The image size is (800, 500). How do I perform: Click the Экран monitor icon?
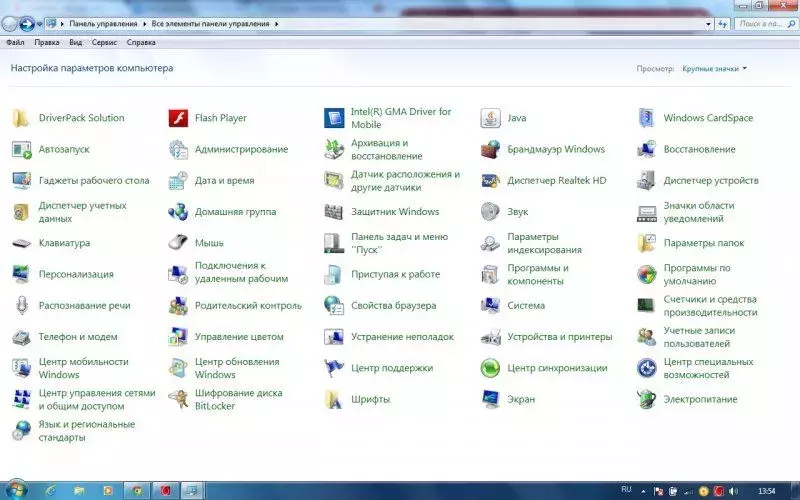click(490, 399)
